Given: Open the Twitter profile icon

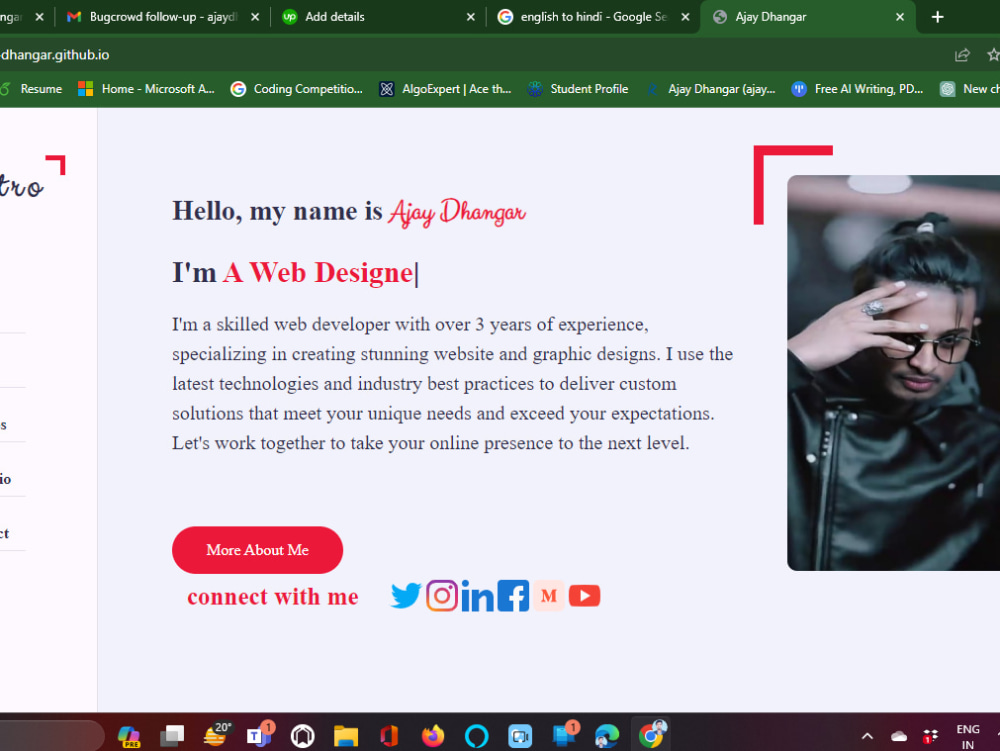Looking at the screenshot, I should 405,596.
